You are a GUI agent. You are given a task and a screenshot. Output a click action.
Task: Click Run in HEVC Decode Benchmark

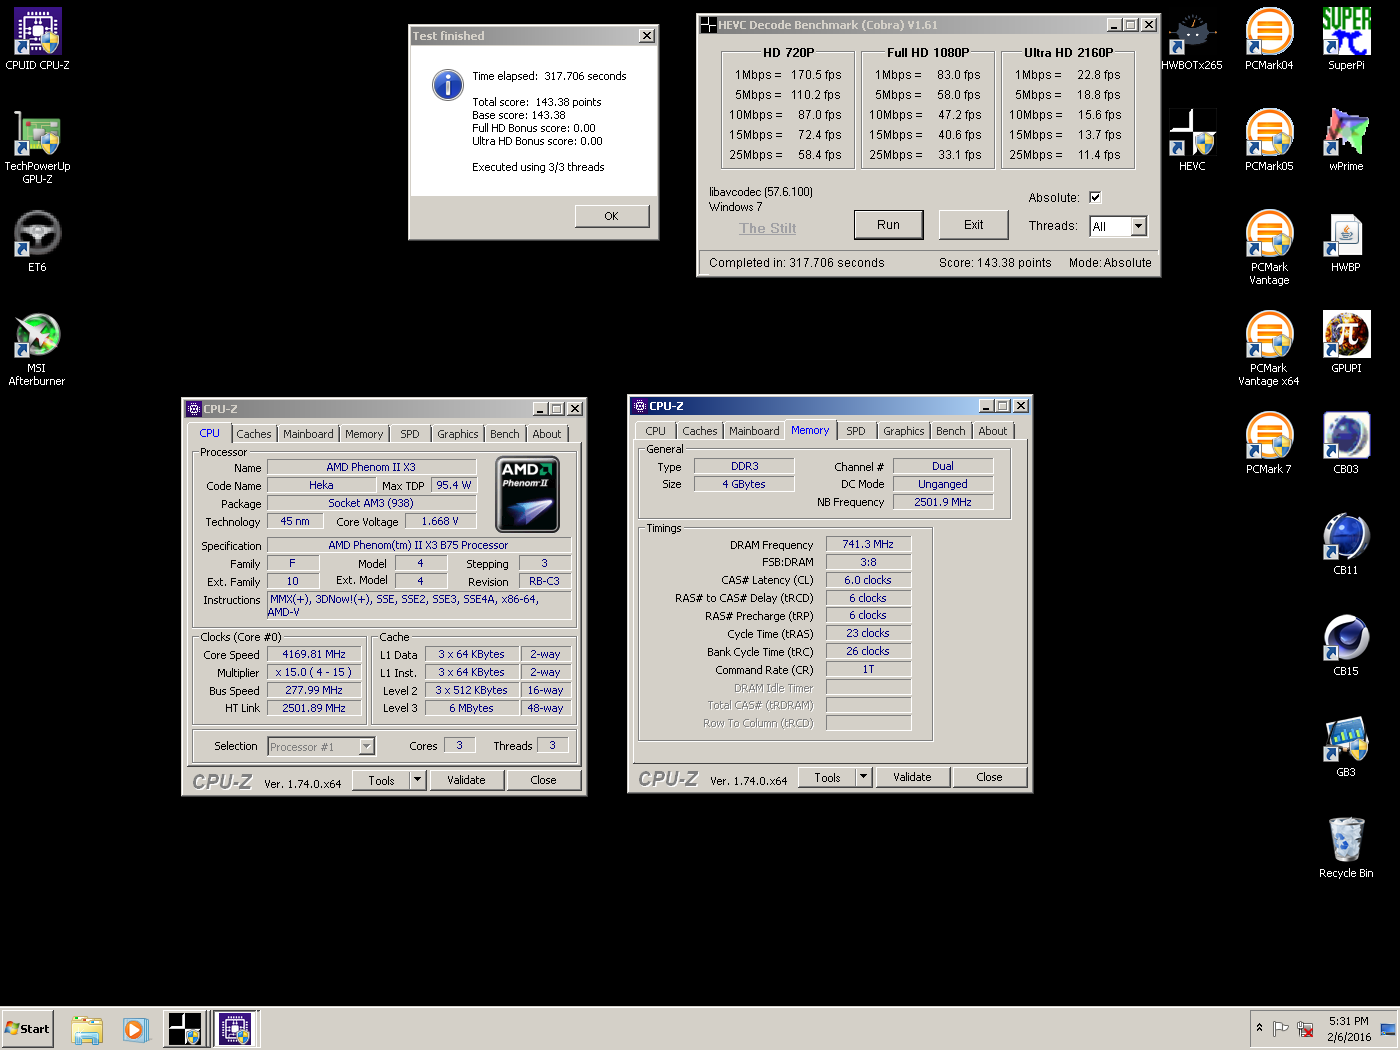click(888, 225)
